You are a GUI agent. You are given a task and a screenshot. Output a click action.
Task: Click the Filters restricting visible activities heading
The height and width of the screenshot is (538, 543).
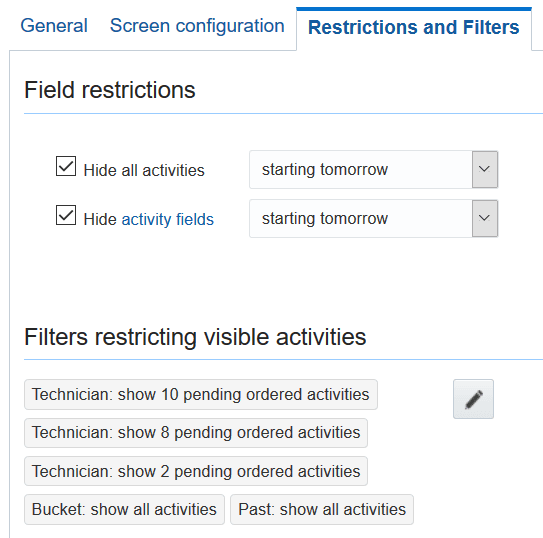195,337
